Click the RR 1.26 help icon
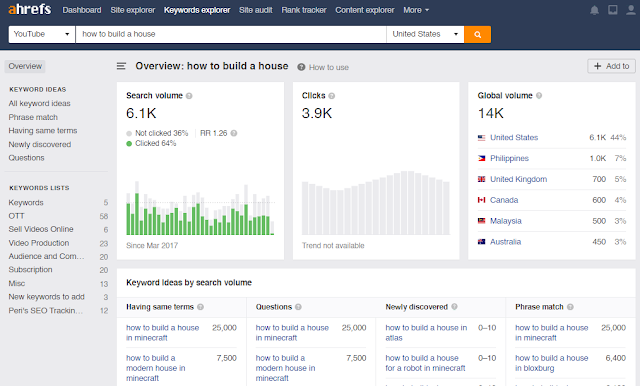 (234, 133)
